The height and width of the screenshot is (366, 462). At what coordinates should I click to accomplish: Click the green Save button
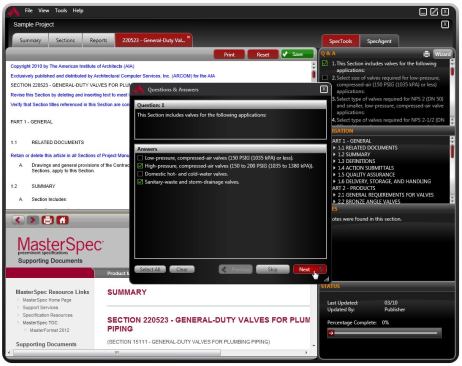pos(297,54)
